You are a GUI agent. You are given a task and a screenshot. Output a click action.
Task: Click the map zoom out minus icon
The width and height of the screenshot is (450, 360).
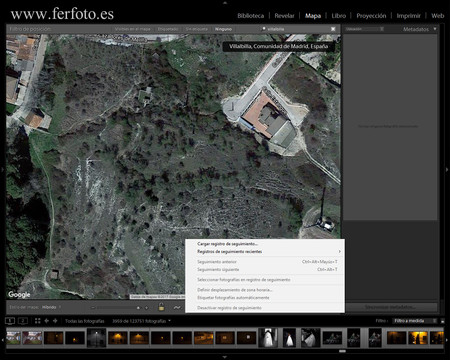[93, 307]
